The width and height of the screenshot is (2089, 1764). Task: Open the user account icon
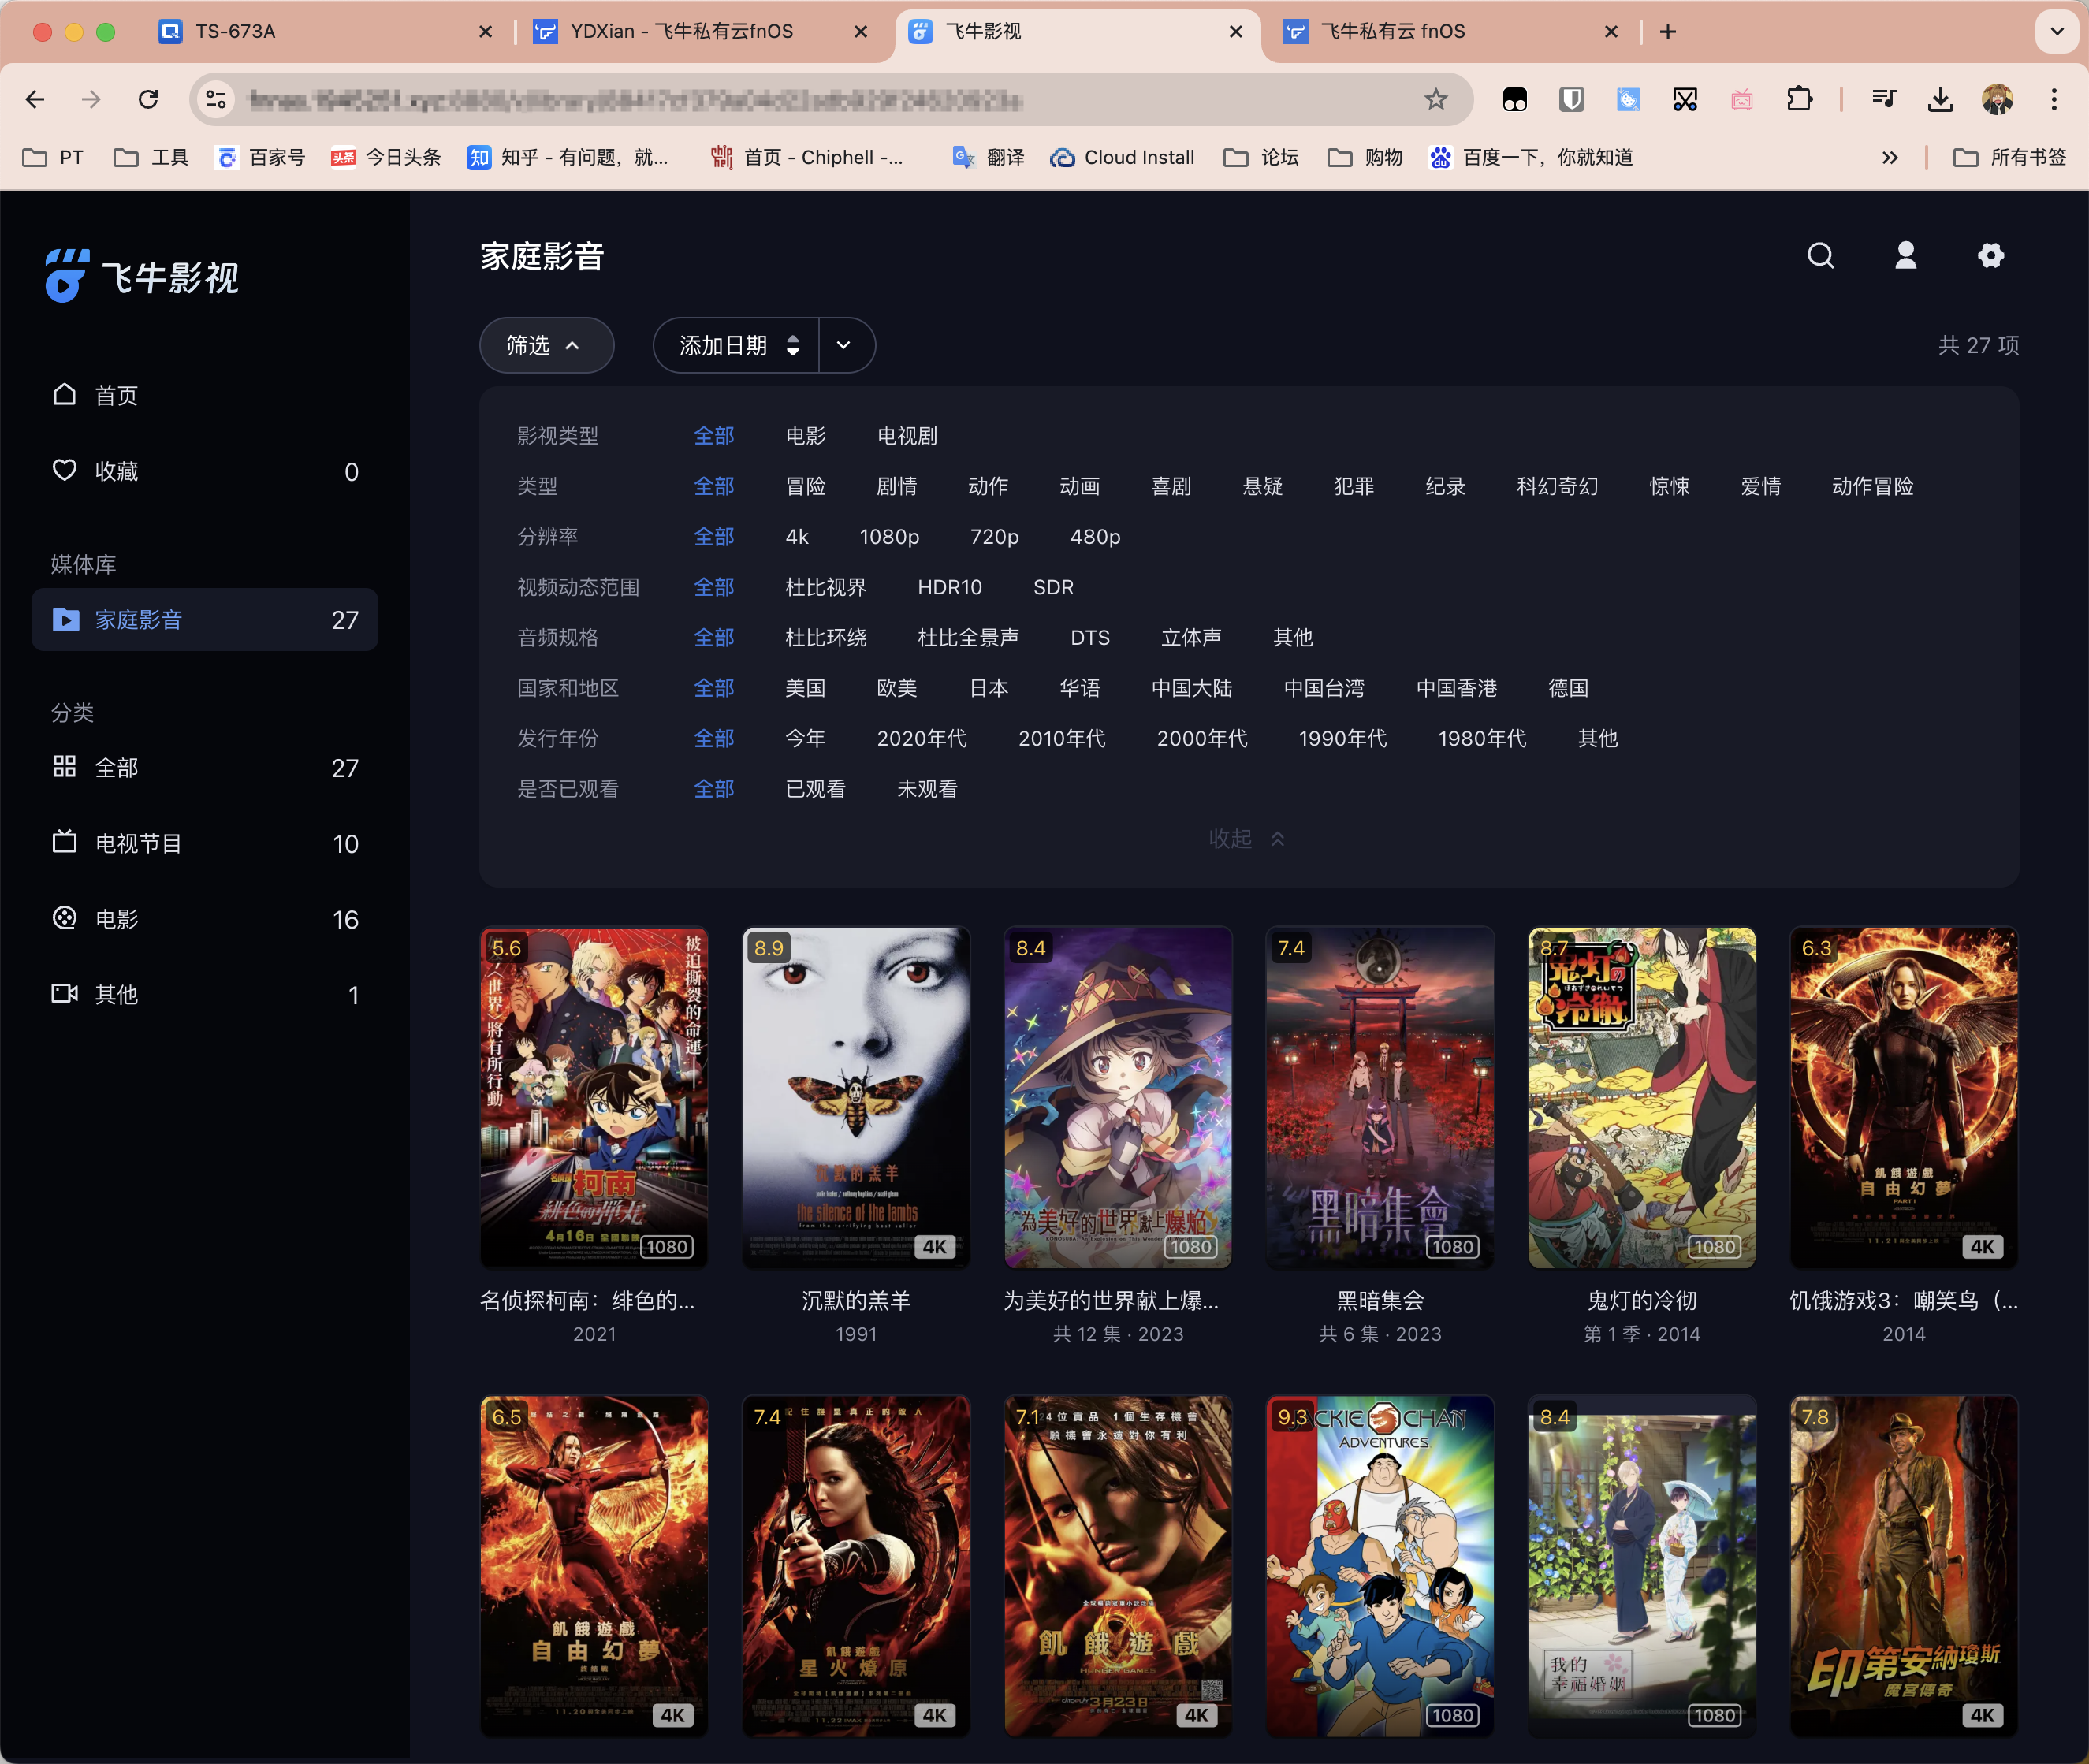1905,256
